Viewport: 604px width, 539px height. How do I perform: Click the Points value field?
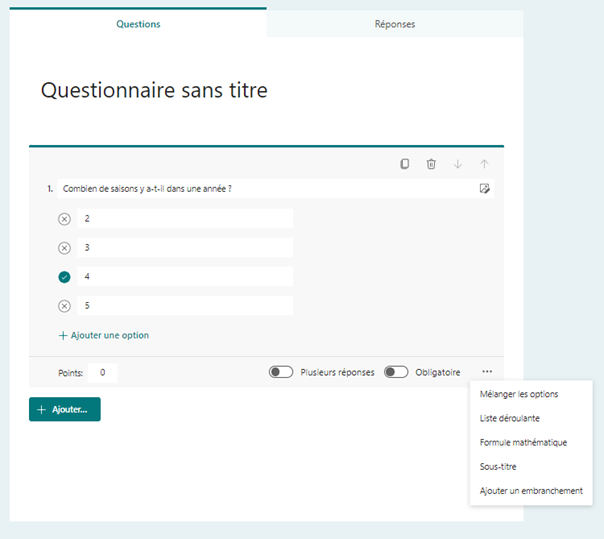tap(102, 373)
